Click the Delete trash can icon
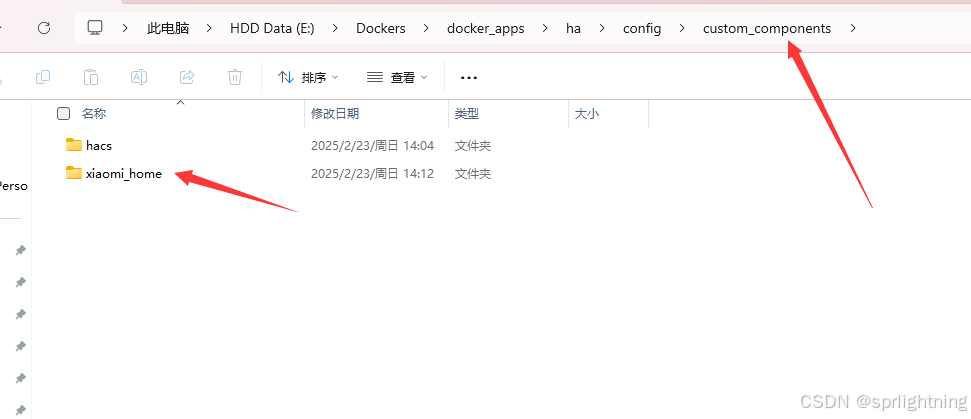The image size is (971, 419). tap(235, 77)
